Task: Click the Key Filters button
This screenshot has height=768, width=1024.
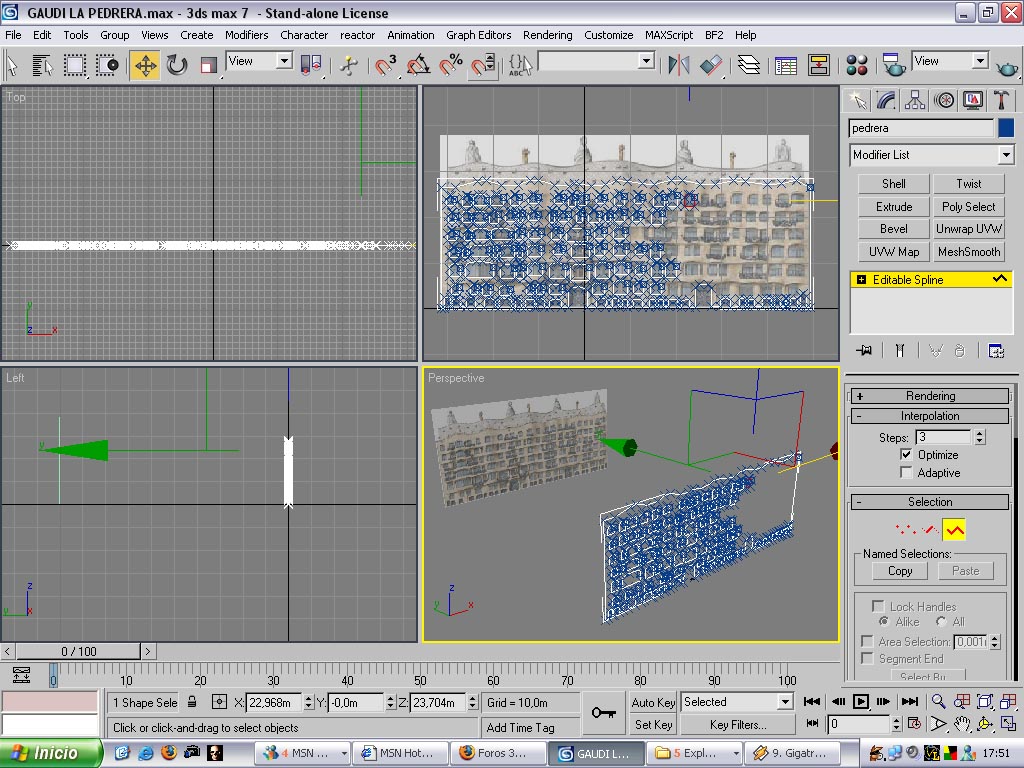Action: [x=737, y=725]
